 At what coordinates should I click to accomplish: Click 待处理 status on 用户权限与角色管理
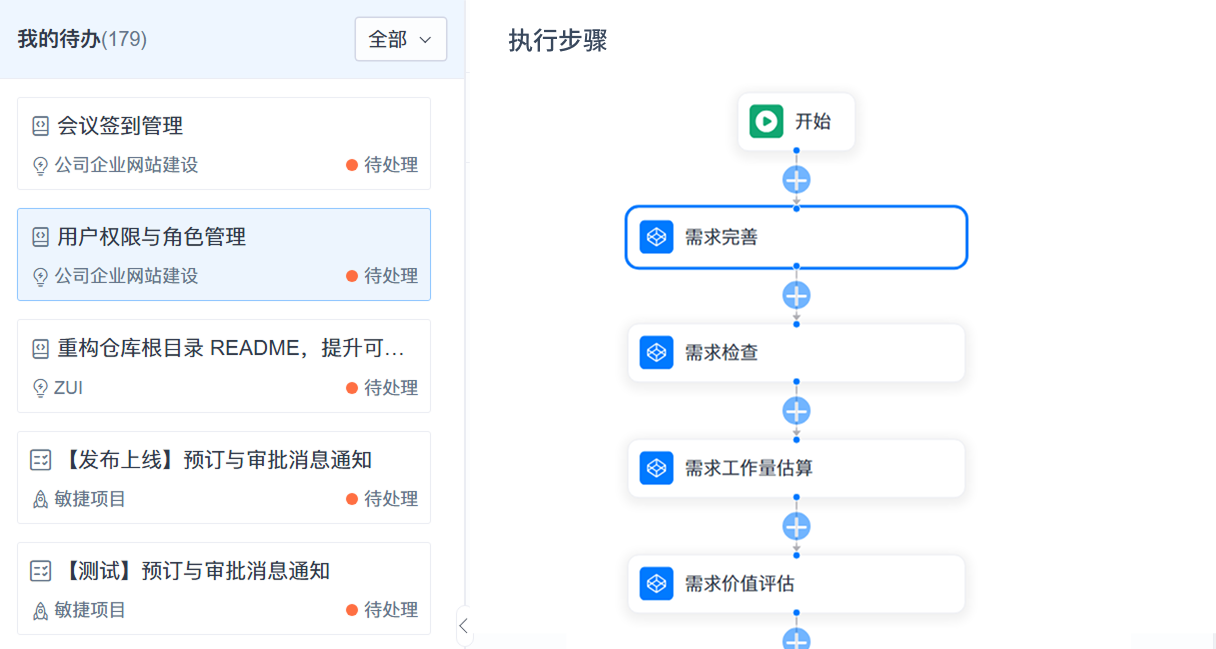point(382,276)
